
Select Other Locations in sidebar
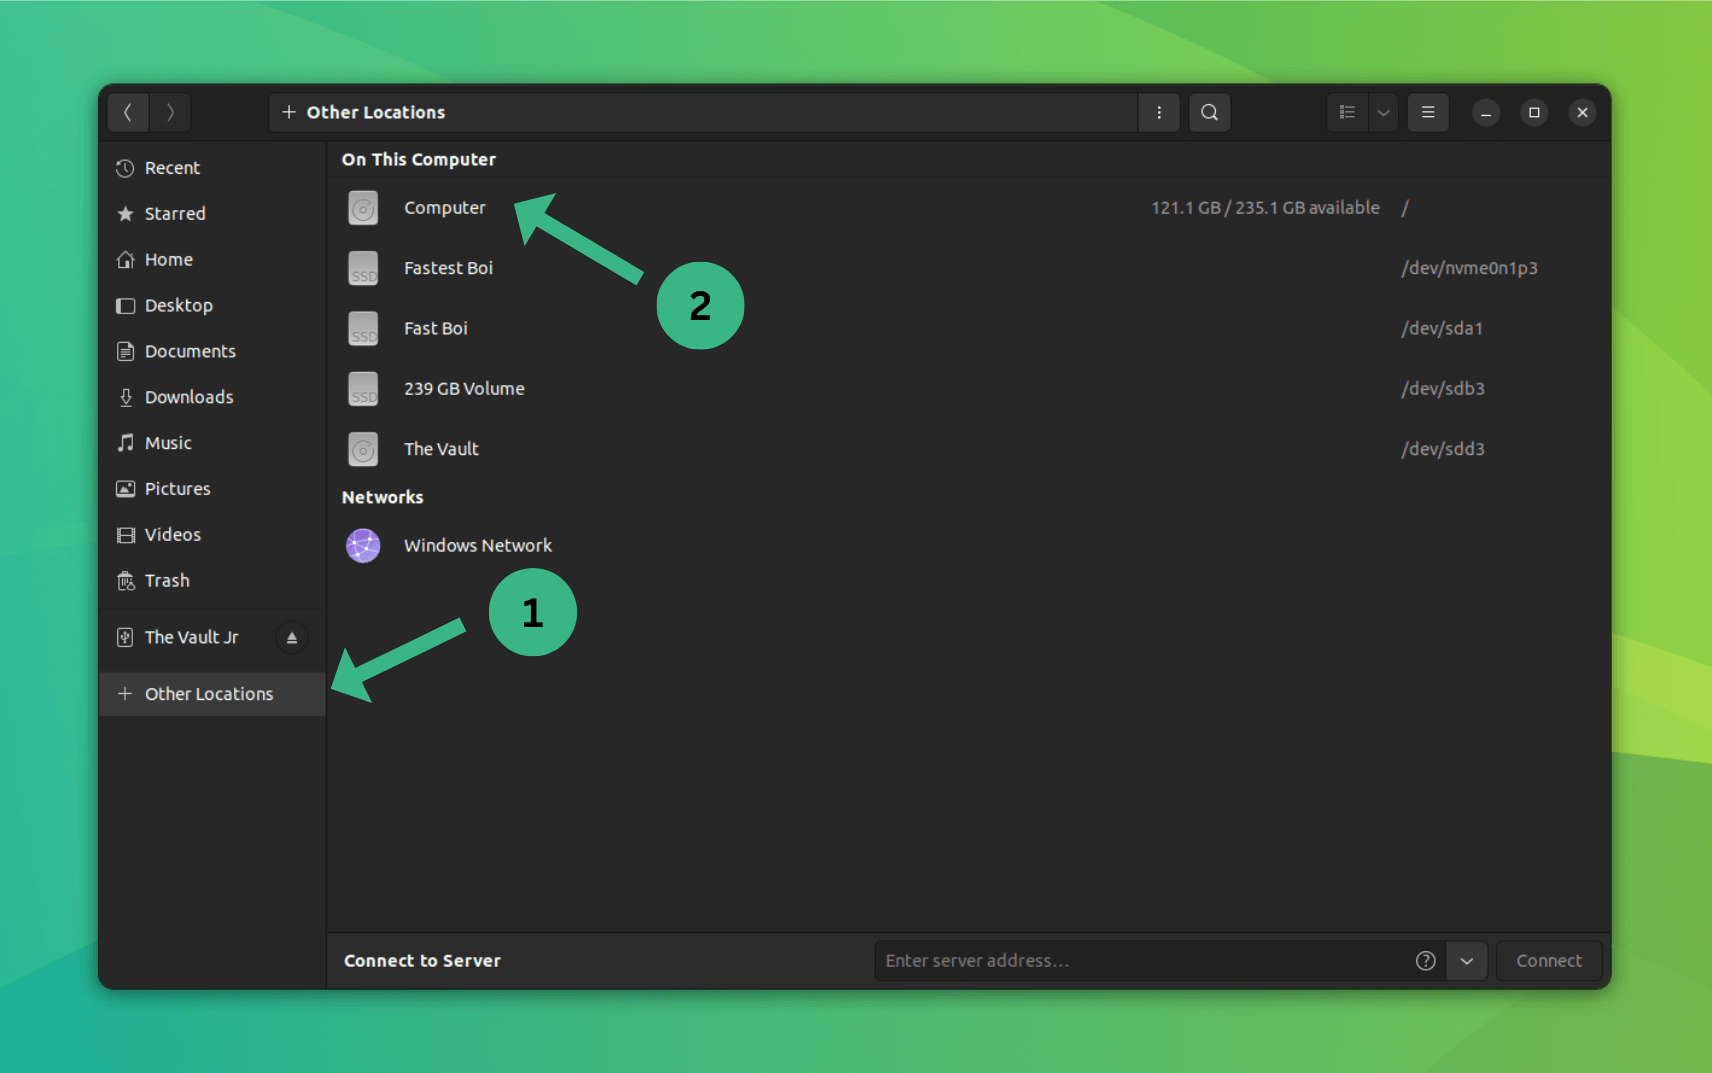208,693
